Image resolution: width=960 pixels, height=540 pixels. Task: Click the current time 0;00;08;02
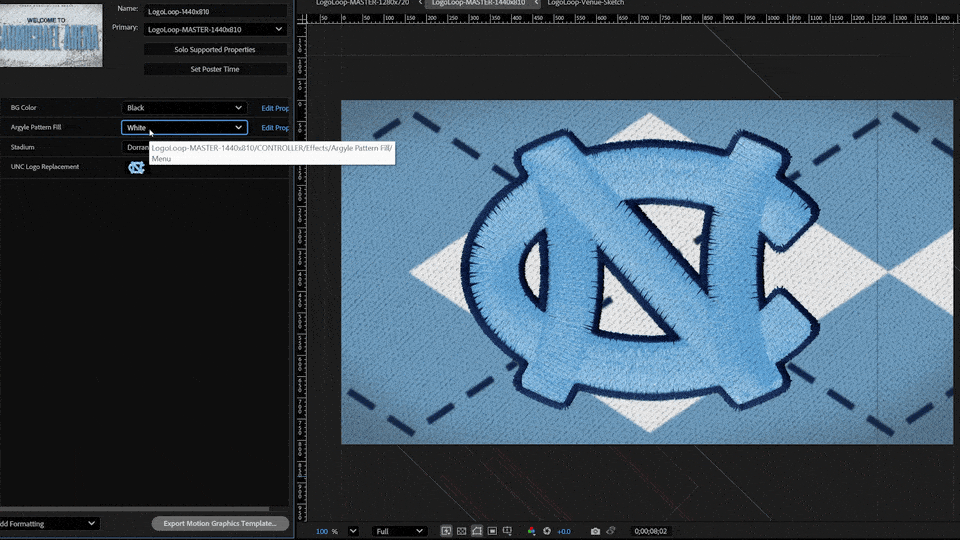click(650, 531)
